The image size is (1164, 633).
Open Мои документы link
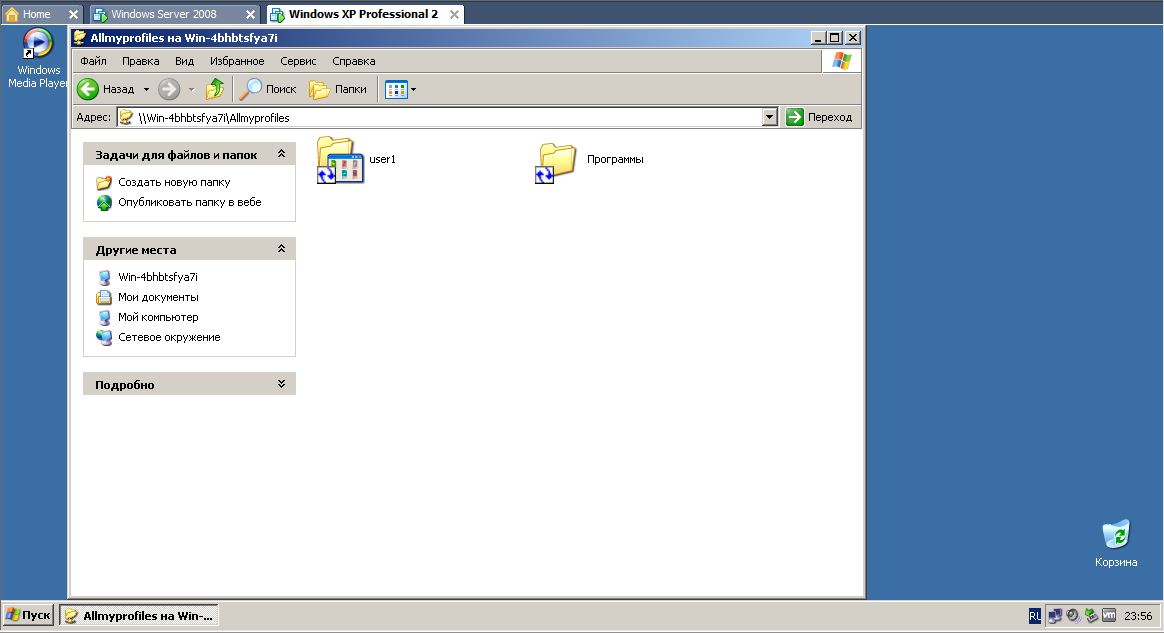point(158,297)
